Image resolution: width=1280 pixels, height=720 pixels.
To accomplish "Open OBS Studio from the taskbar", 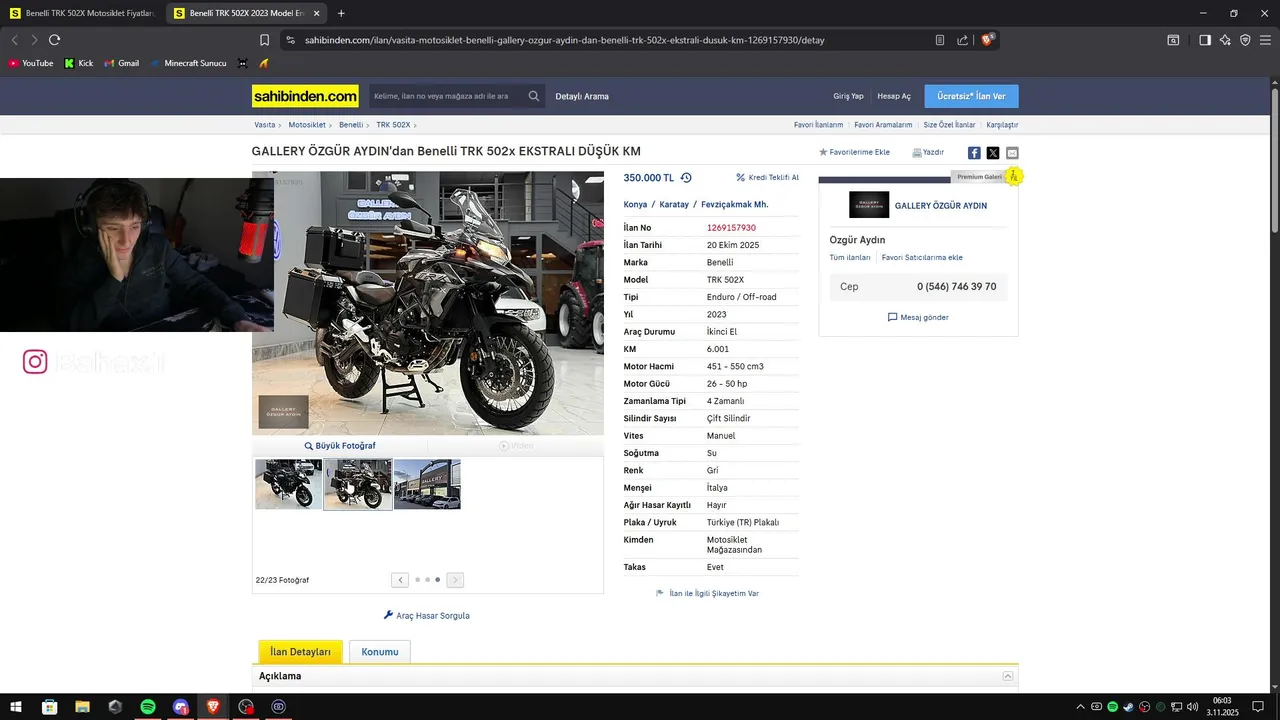I will (x=246, y=707).
